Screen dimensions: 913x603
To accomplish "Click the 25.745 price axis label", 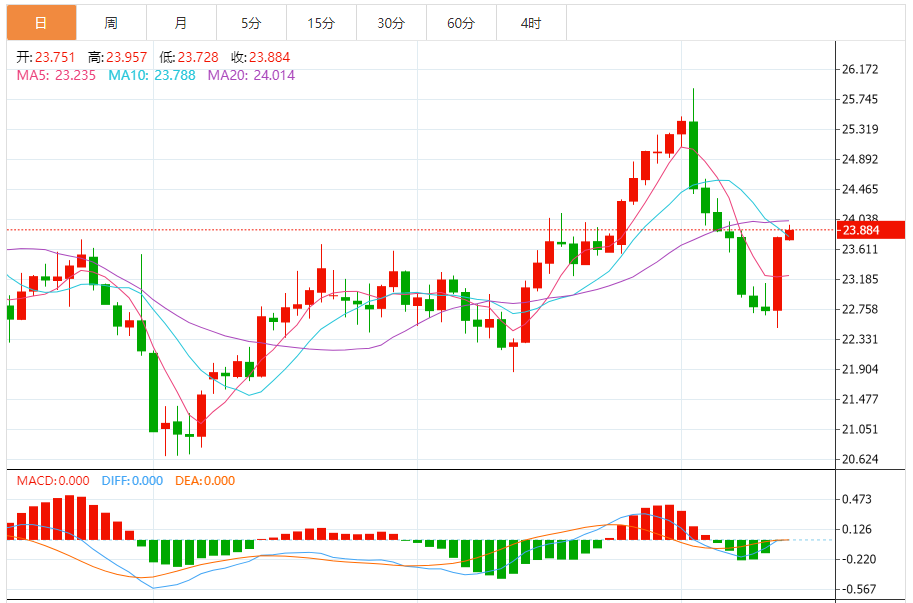I will (x=860, y=99).
